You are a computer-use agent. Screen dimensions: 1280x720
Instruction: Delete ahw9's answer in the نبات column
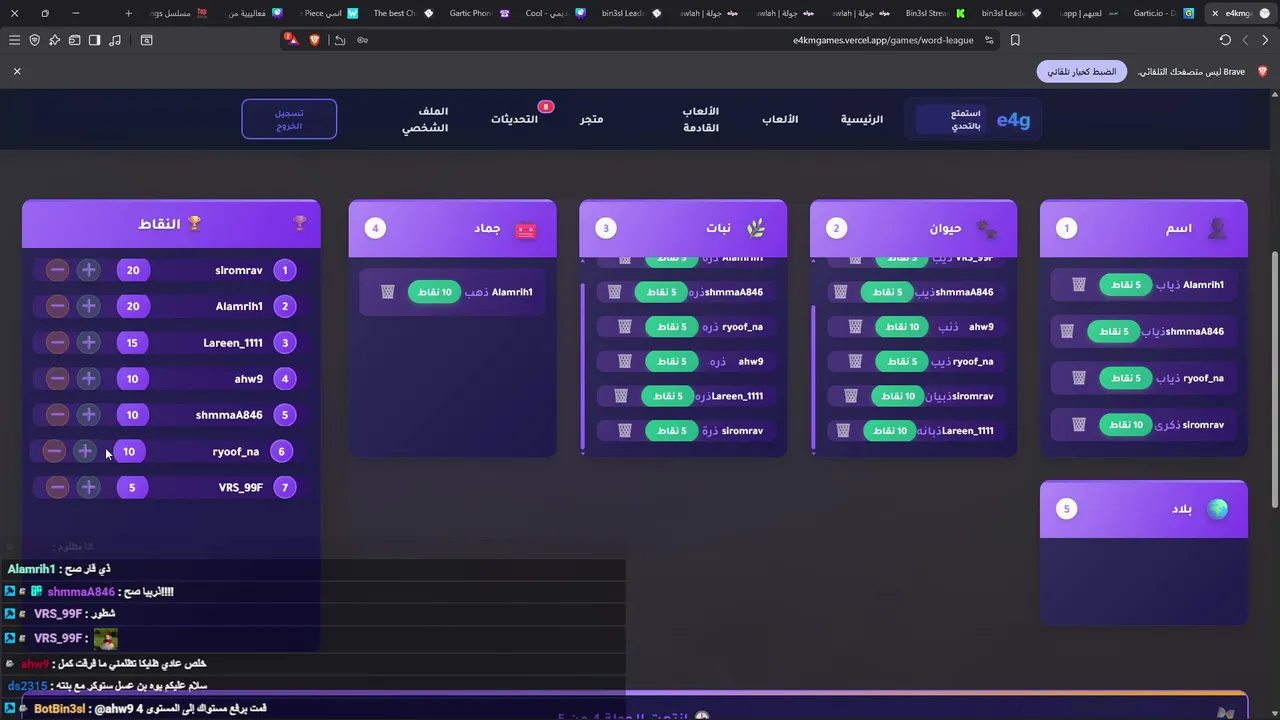click(625, 361)
